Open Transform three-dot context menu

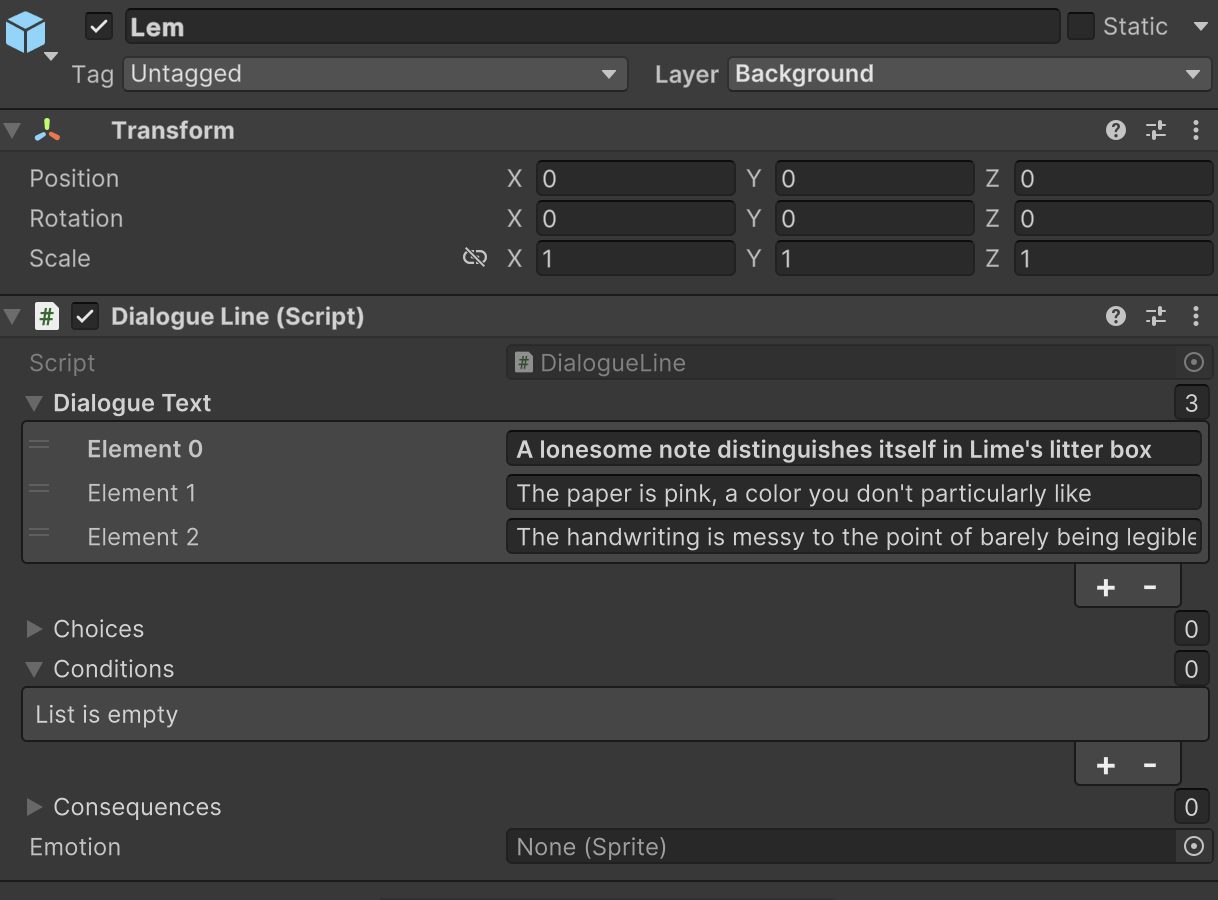[1196, 130]
